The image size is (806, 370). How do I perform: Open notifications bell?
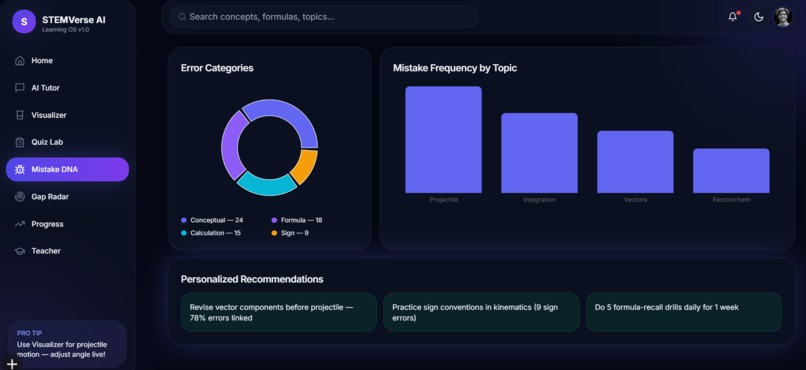733,17
